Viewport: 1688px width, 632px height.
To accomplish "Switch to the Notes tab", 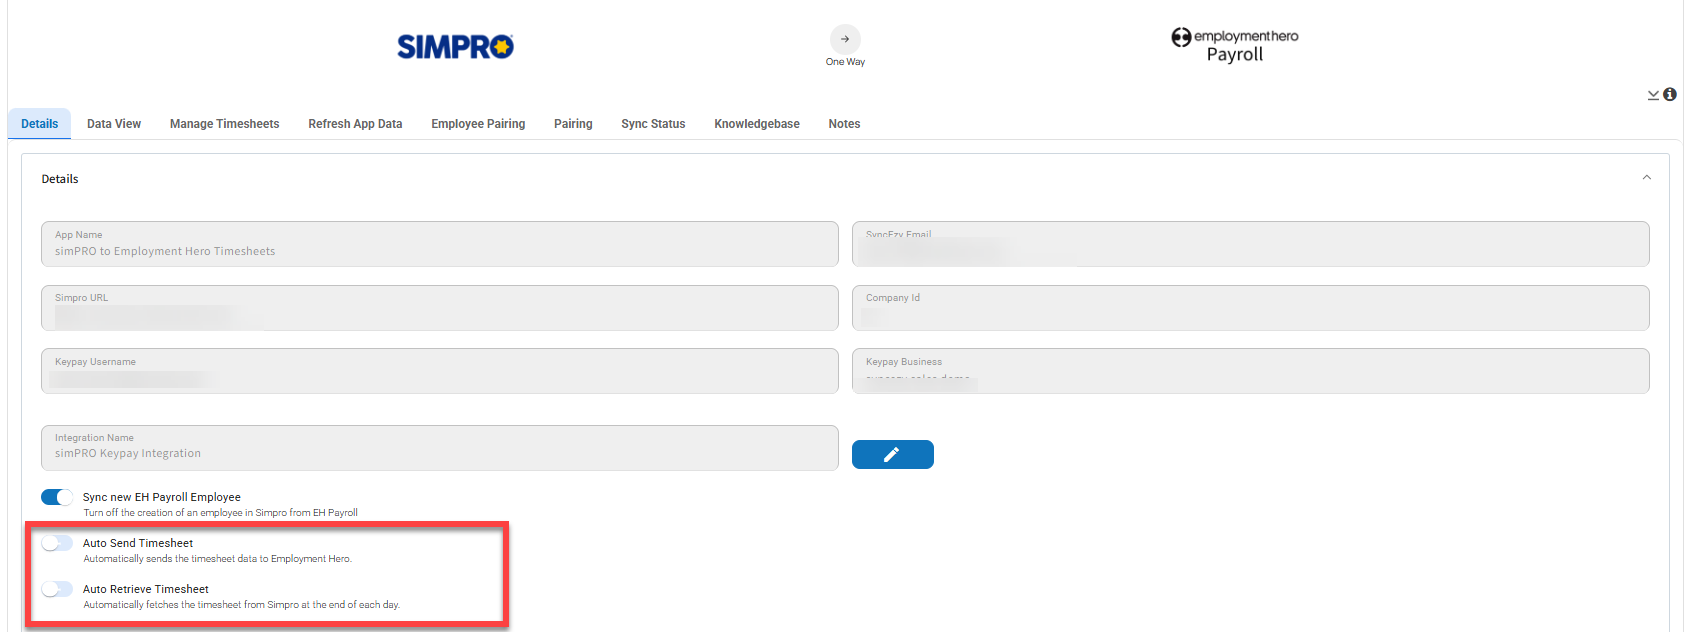I will [844, 124].
